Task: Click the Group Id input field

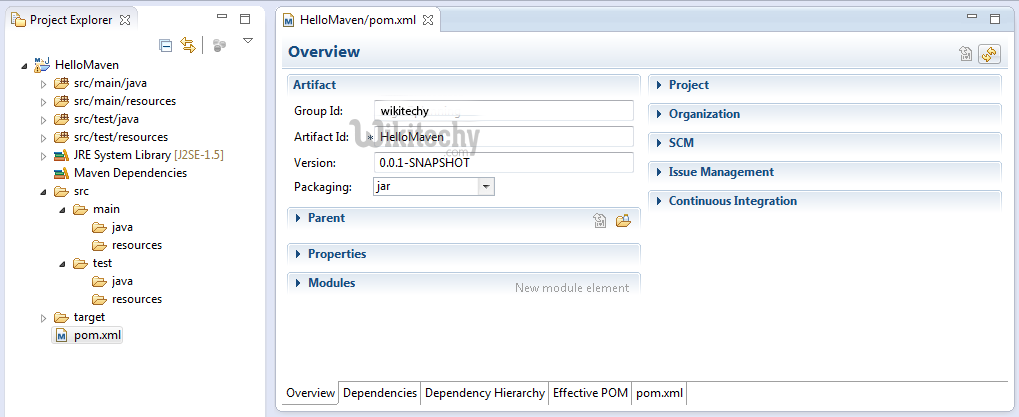Action: pyautogui.click(x=503, y=110)
